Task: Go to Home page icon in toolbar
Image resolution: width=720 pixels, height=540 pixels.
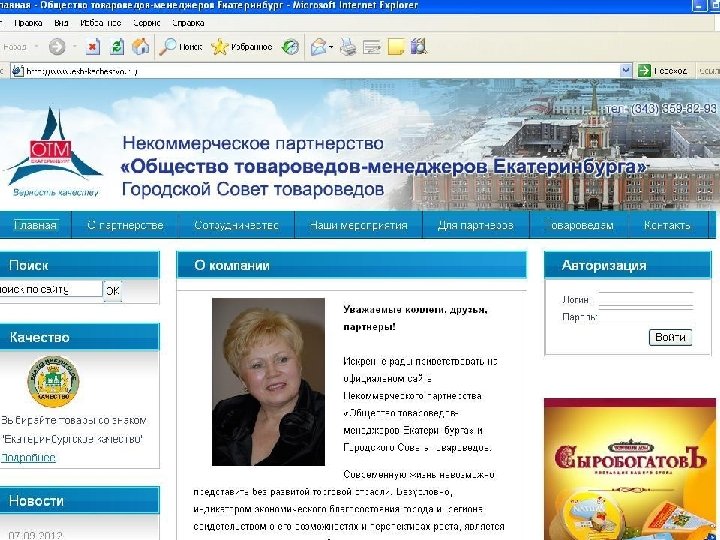Action: (141, 46)
